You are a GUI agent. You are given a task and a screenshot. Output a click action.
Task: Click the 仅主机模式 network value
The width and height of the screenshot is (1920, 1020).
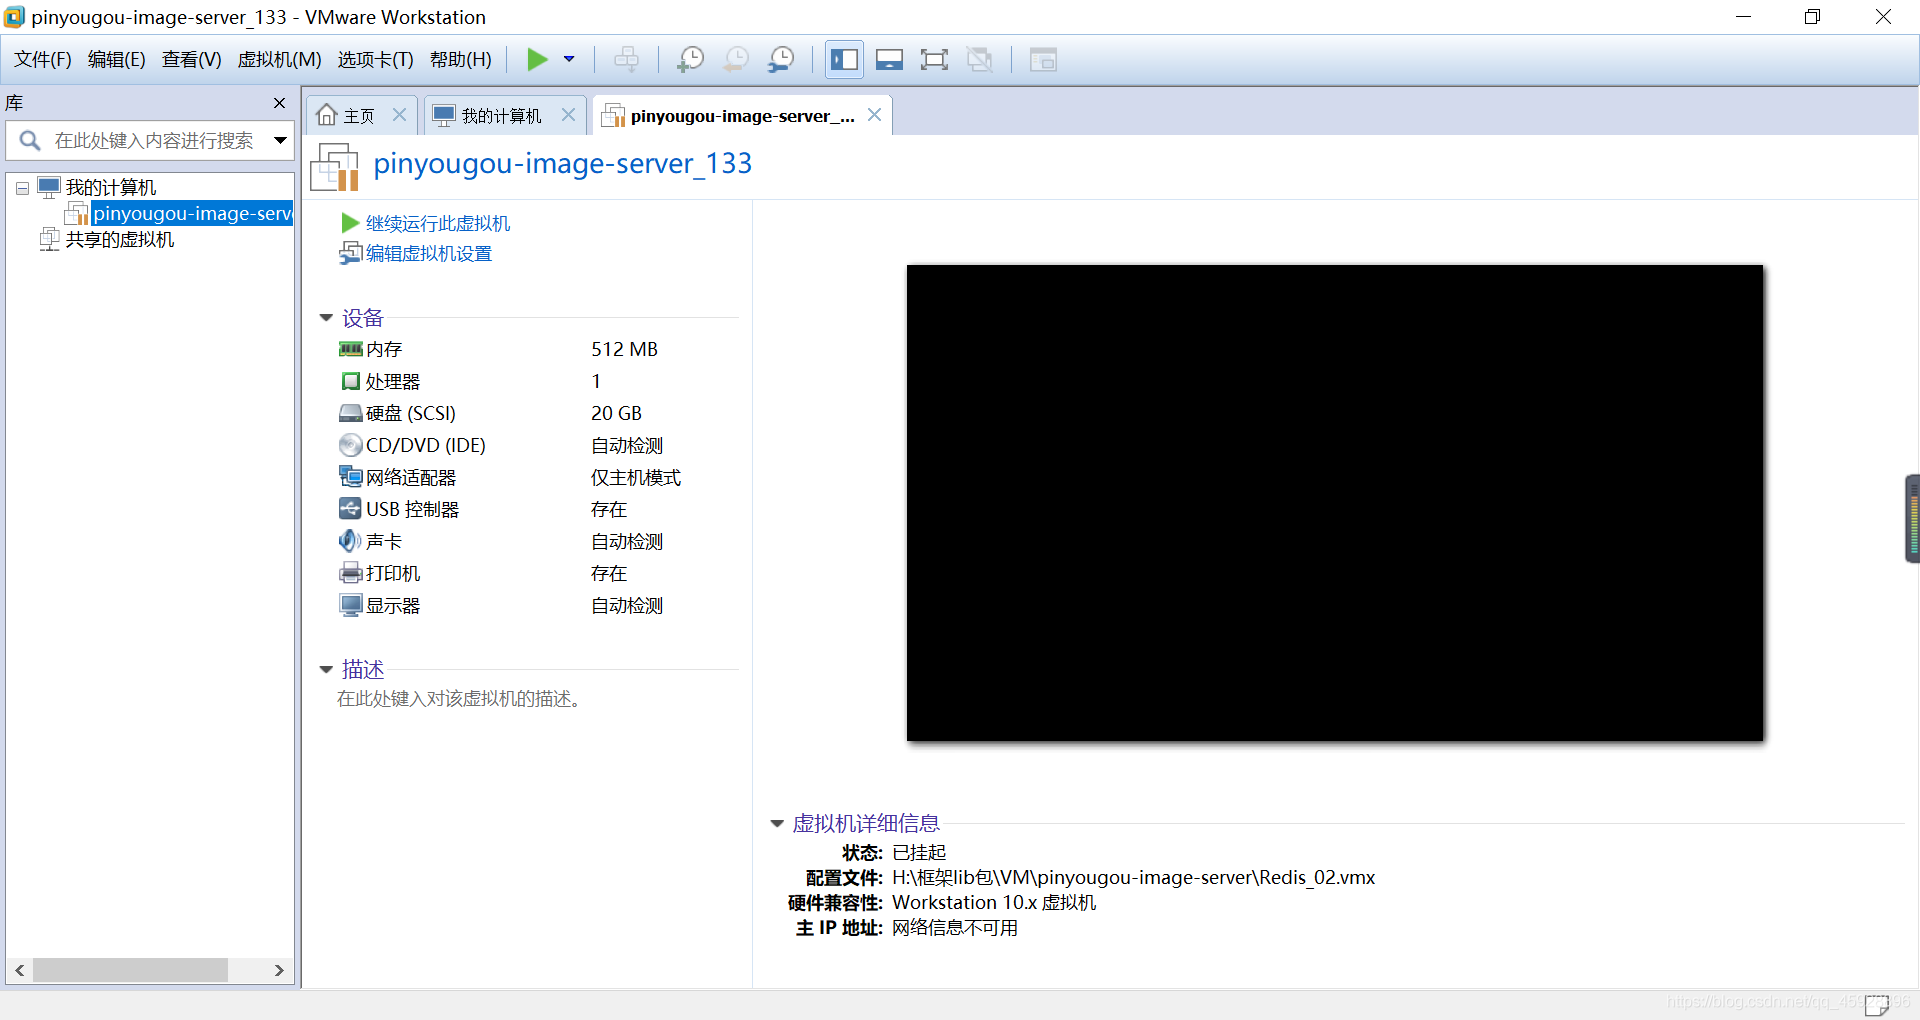(636, 477)
